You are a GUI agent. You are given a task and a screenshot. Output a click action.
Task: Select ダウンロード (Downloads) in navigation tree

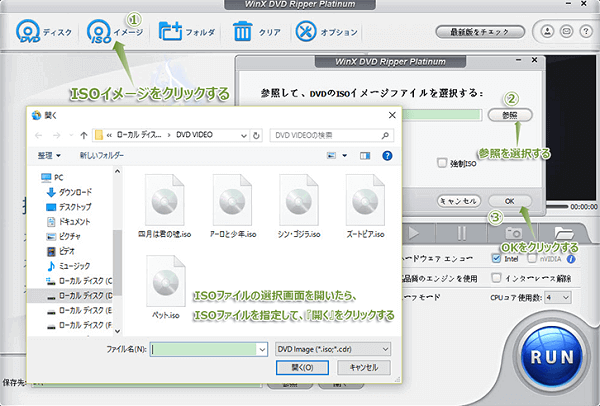click(69, 192)
